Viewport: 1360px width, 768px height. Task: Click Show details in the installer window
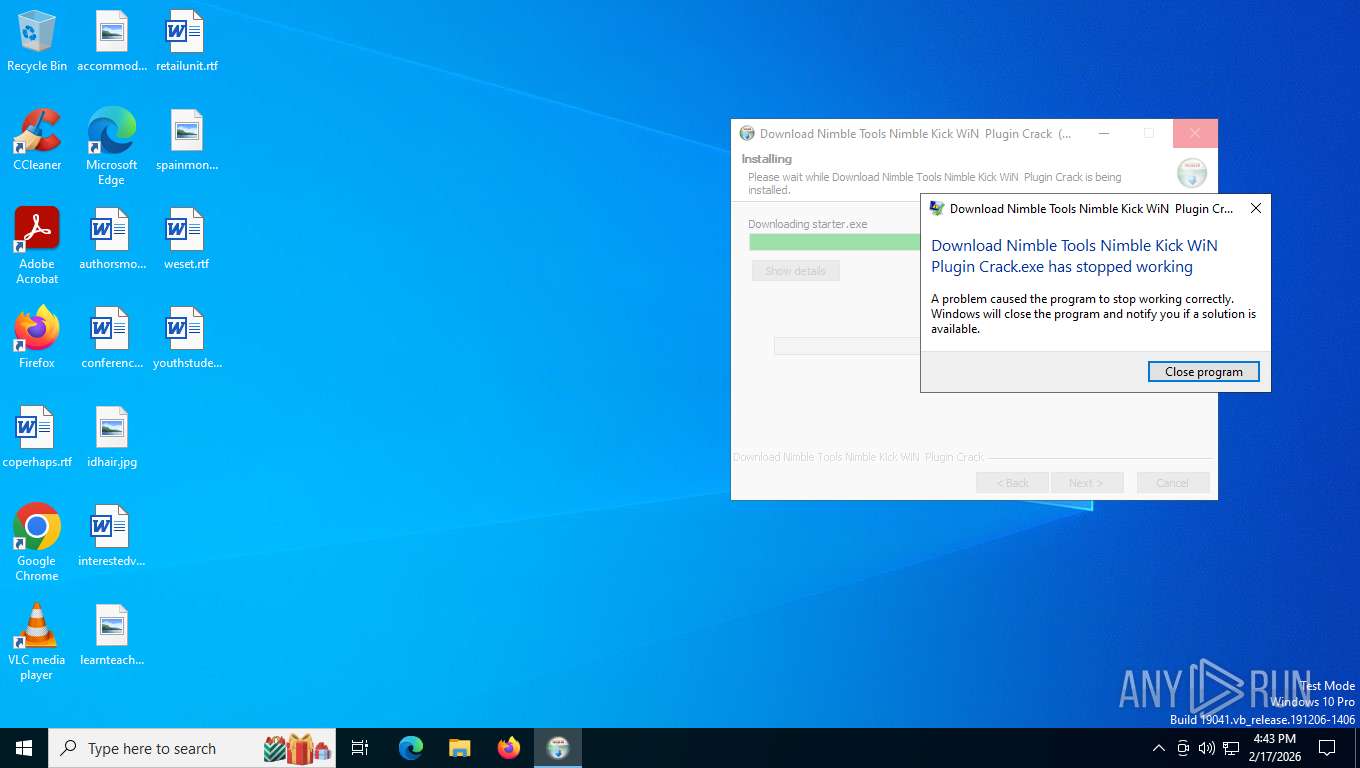pyautogui.click(x=796, y=271)
